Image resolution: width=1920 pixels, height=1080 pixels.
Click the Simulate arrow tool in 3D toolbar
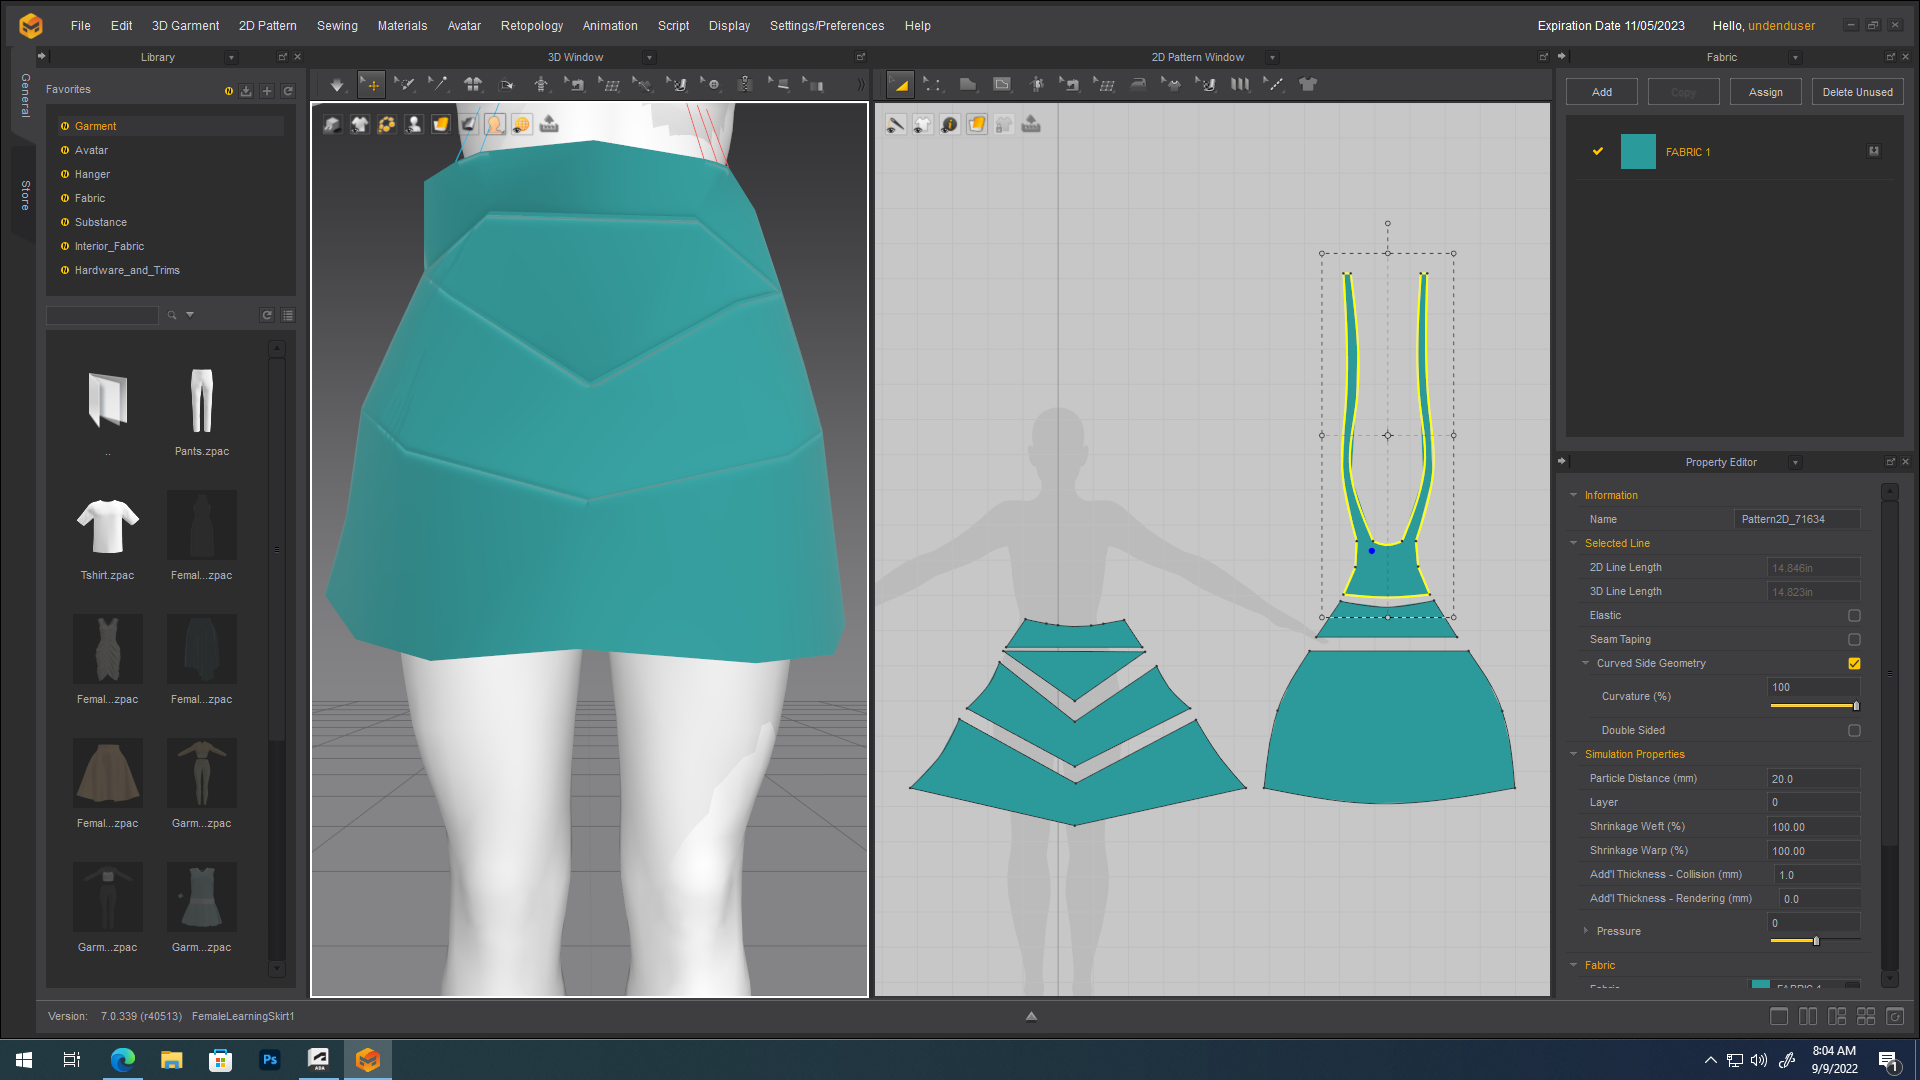coord(337,85)
